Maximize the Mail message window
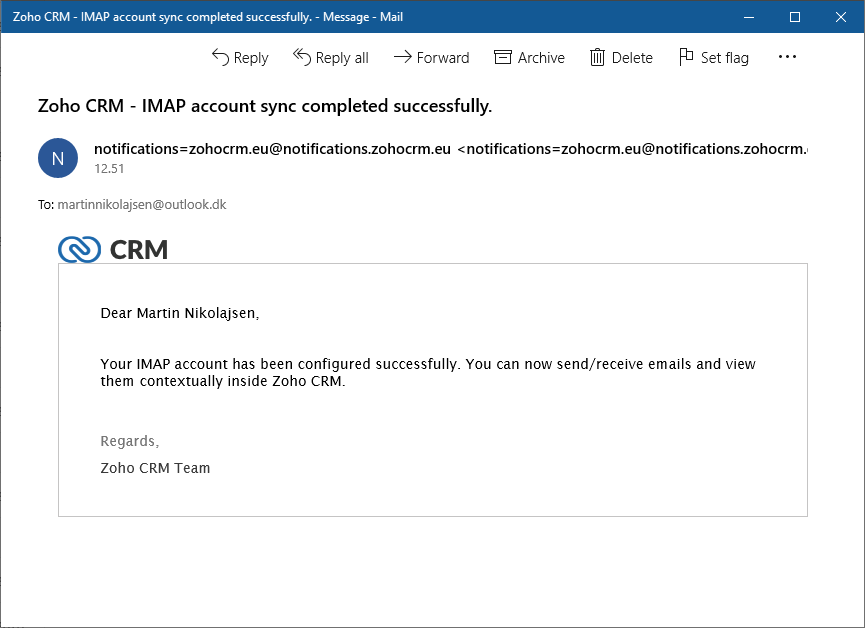Screen dimensions: 865x628 point(795,17)
